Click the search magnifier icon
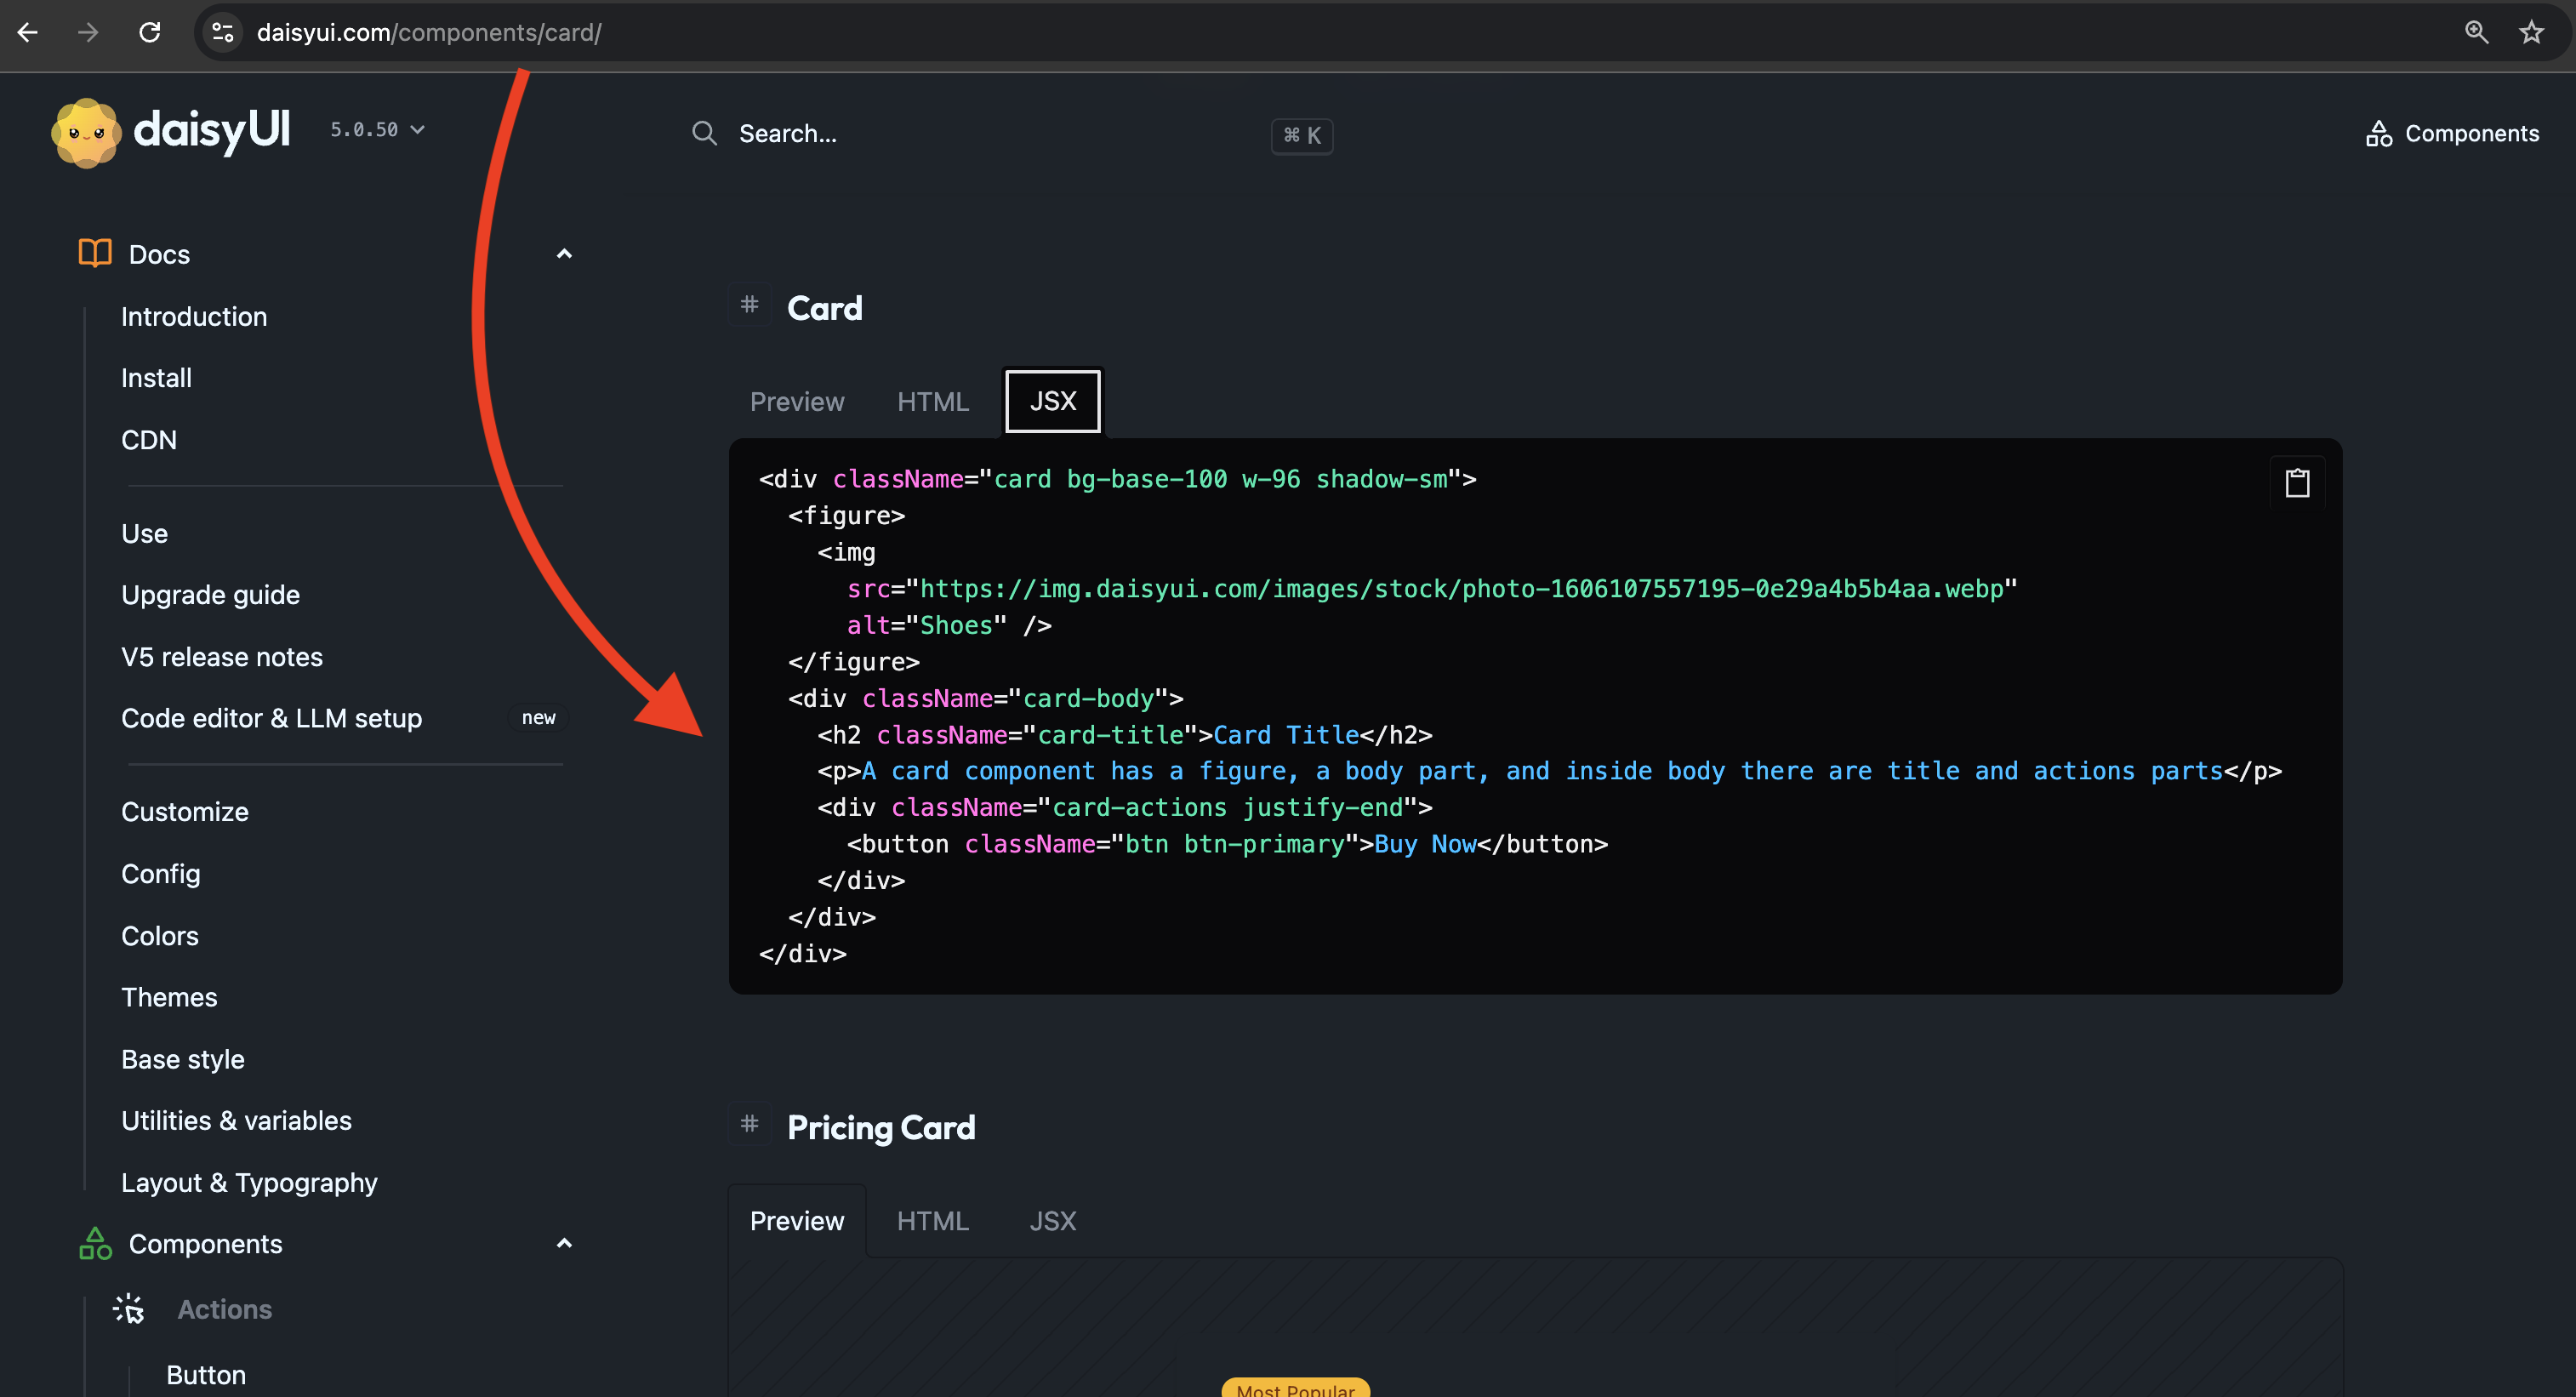 click(x=704, y=133)
